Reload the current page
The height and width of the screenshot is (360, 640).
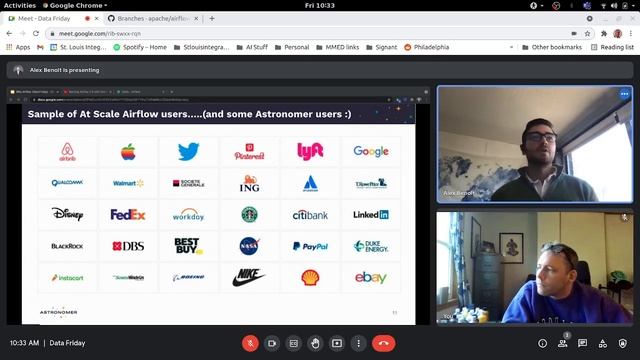(36, 33)
